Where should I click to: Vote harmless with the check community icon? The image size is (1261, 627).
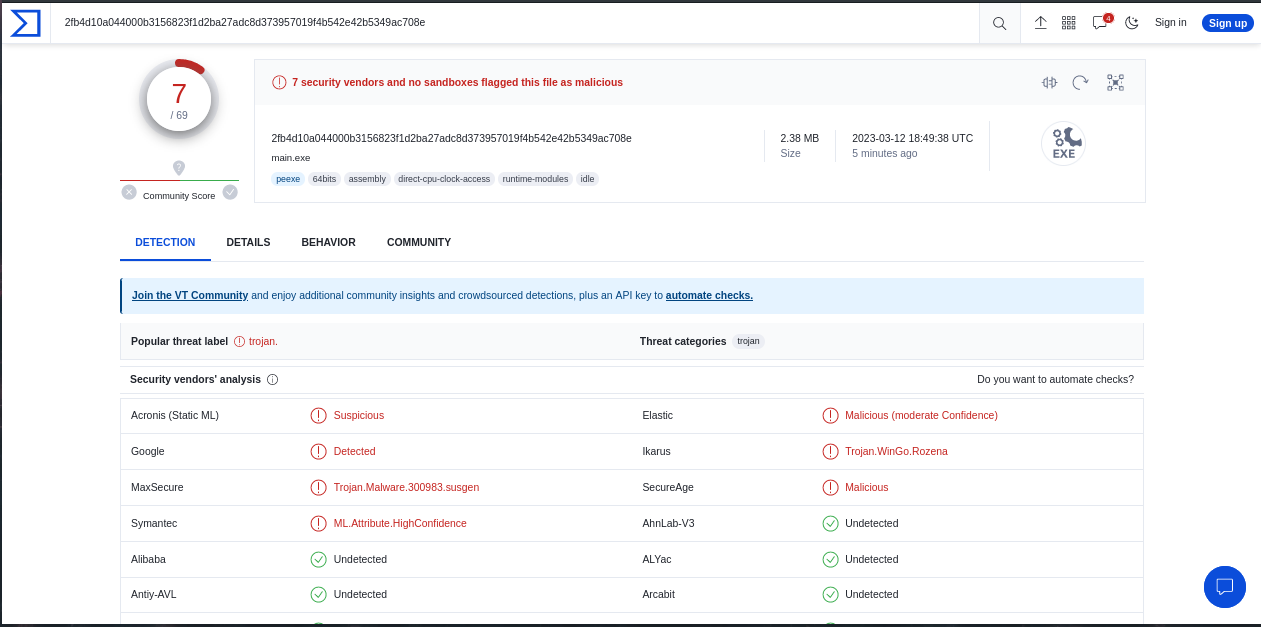click(x=230, y=192)
